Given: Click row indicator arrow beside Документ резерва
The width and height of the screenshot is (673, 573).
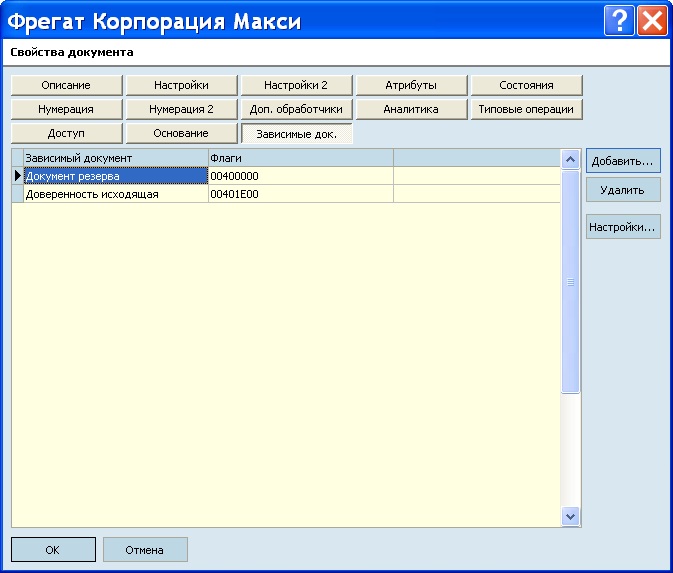Looking at the screenshot, I should pyautogui.click(x=18, y=176).
